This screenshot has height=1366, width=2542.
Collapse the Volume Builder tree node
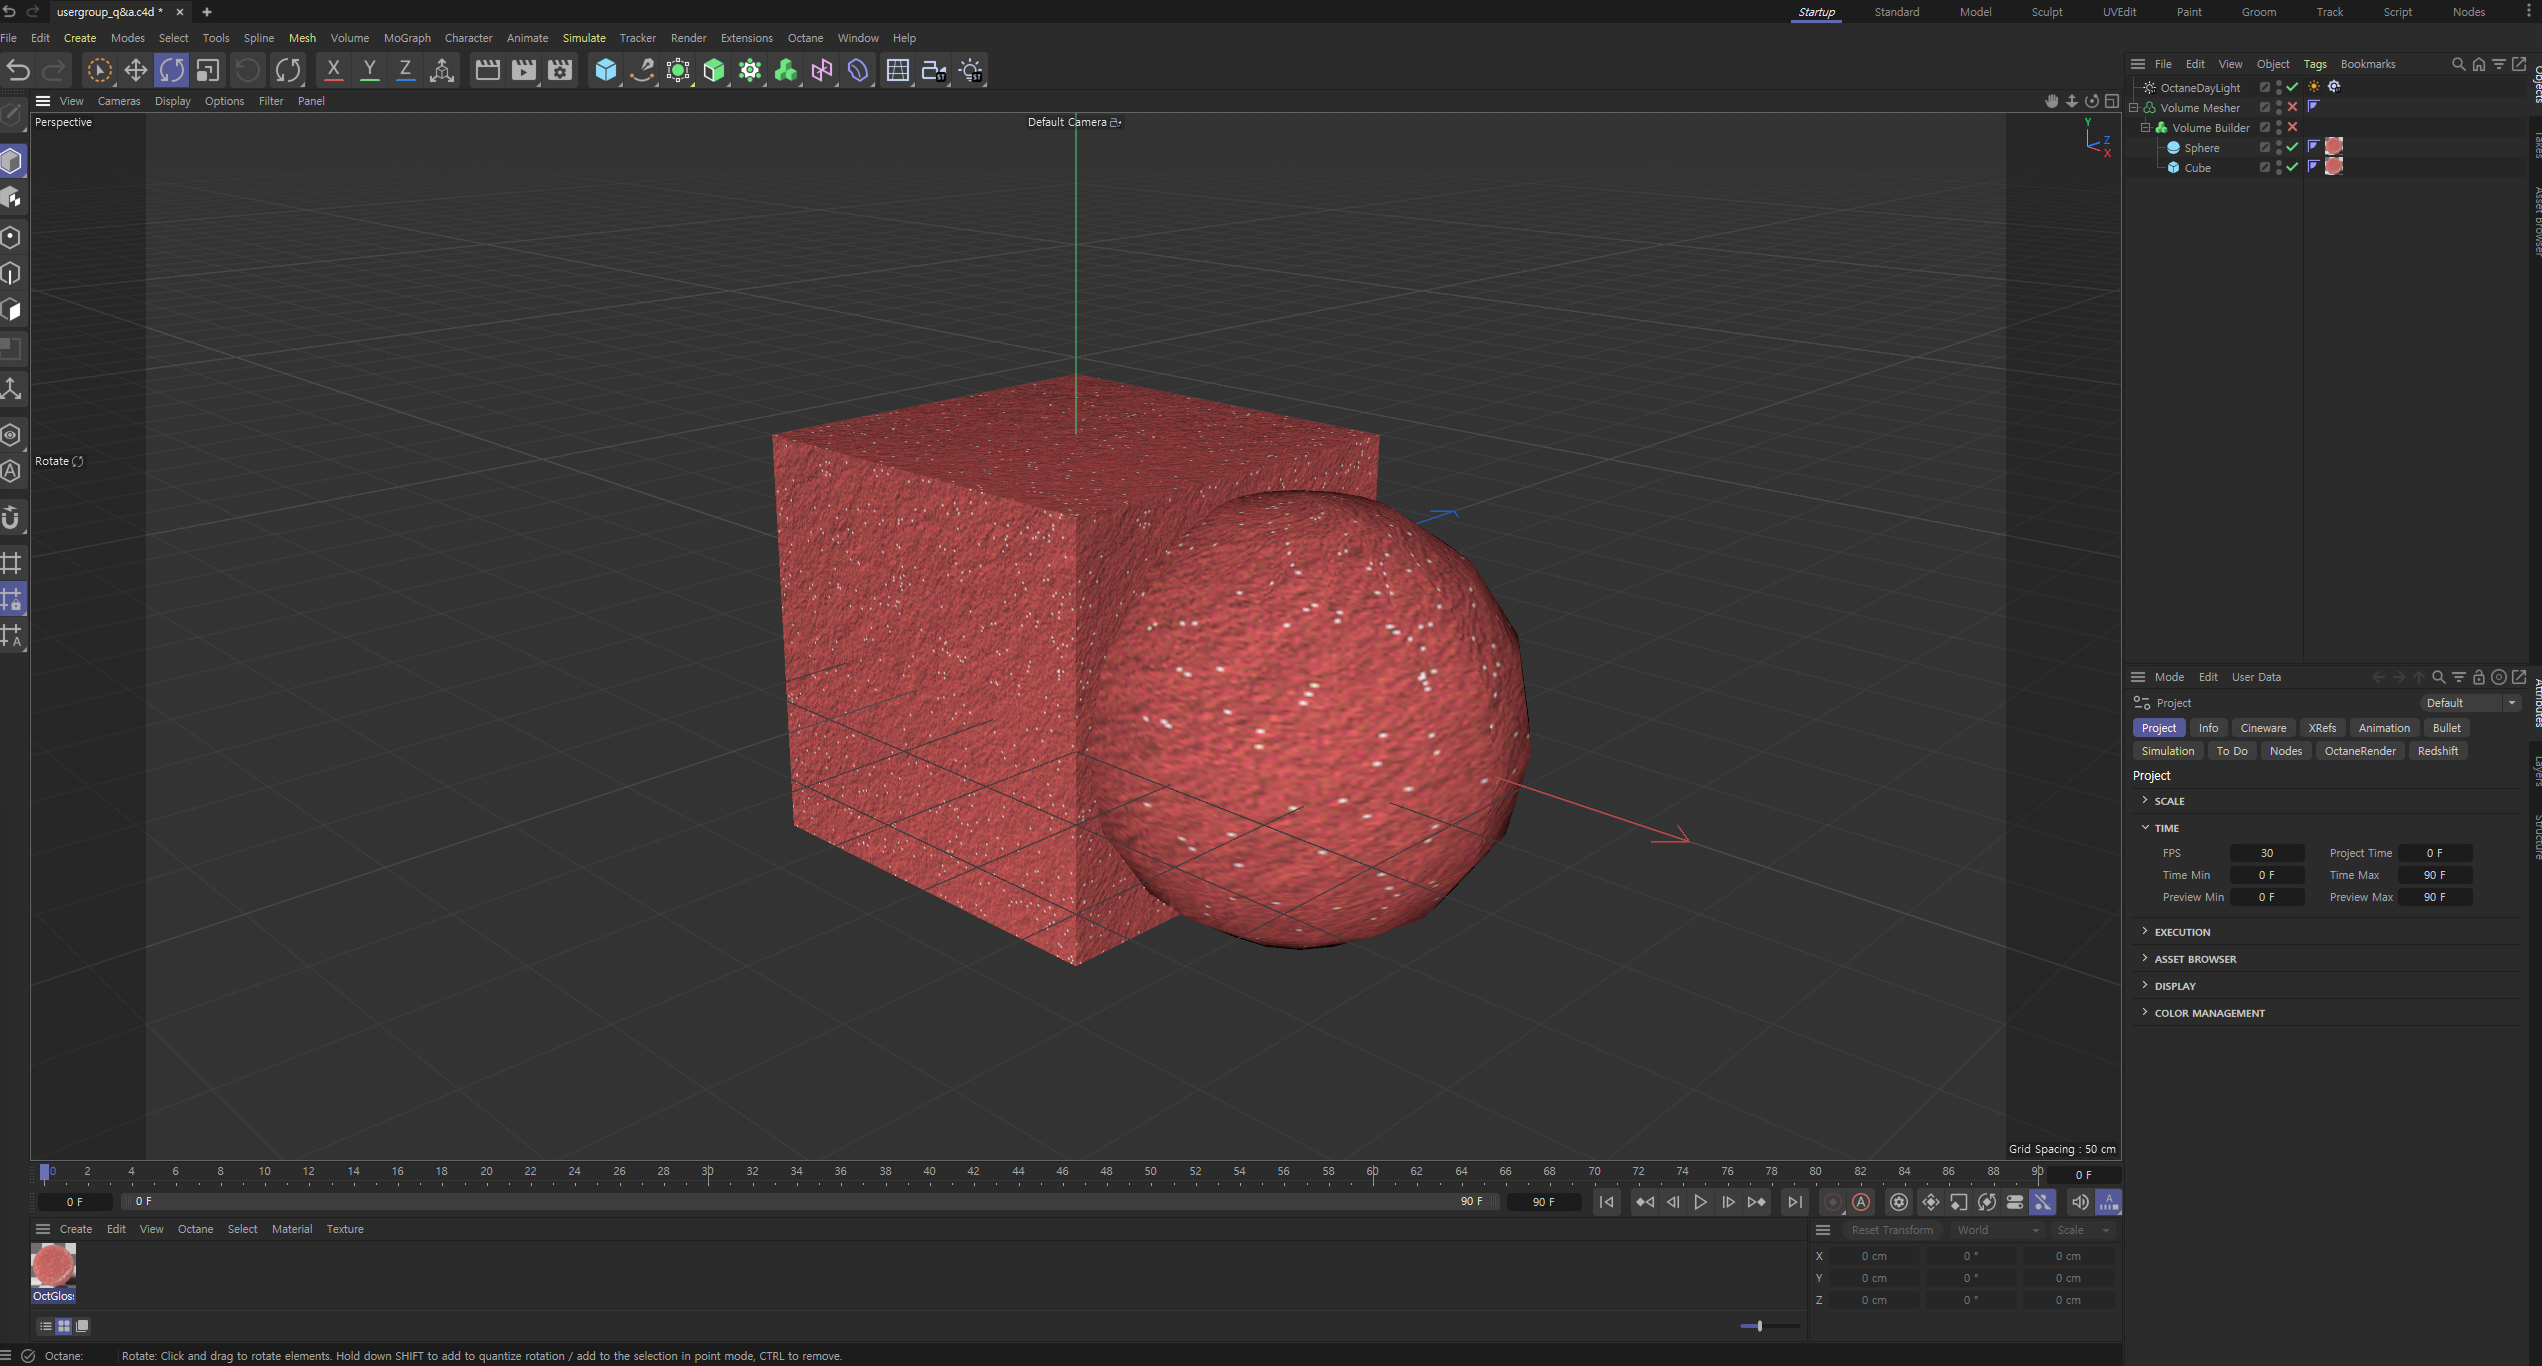point(2145,127)
